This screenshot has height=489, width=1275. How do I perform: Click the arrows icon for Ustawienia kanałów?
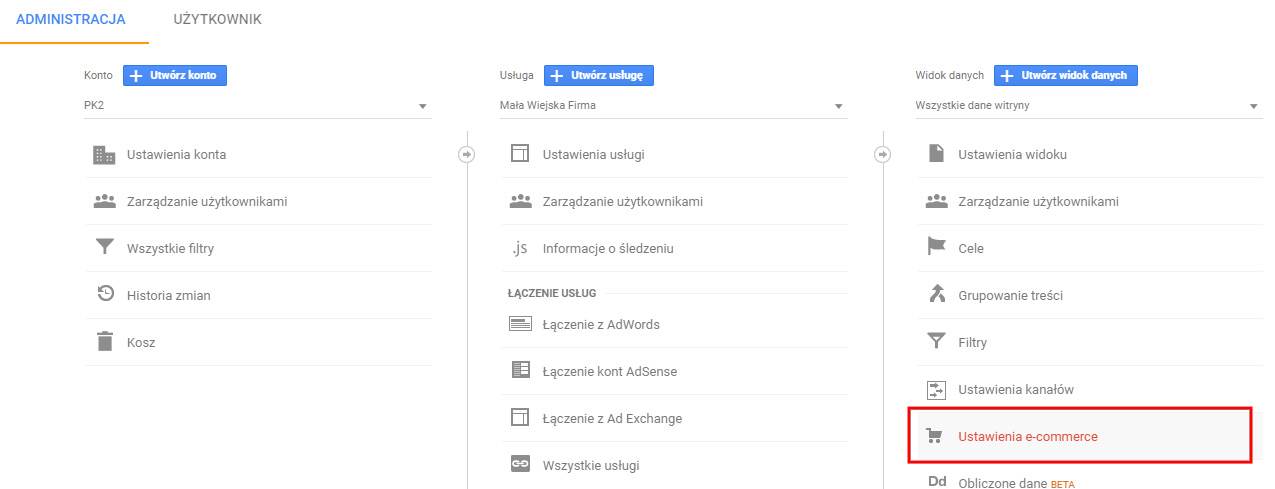936,389
